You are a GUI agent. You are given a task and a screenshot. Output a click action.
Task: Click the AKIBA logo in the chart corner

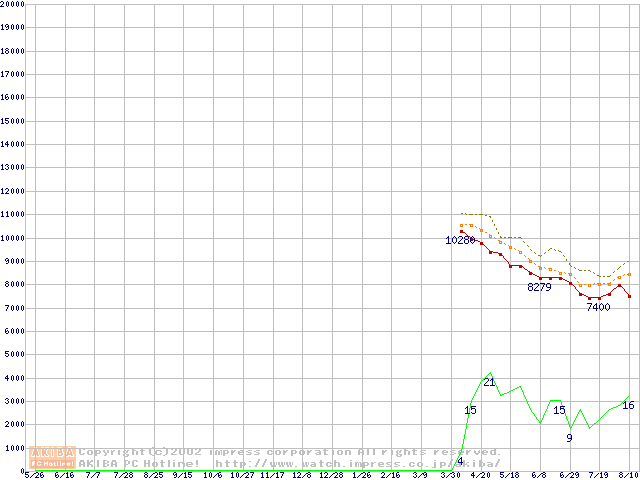pyautogui.click(x=53, y=457)
